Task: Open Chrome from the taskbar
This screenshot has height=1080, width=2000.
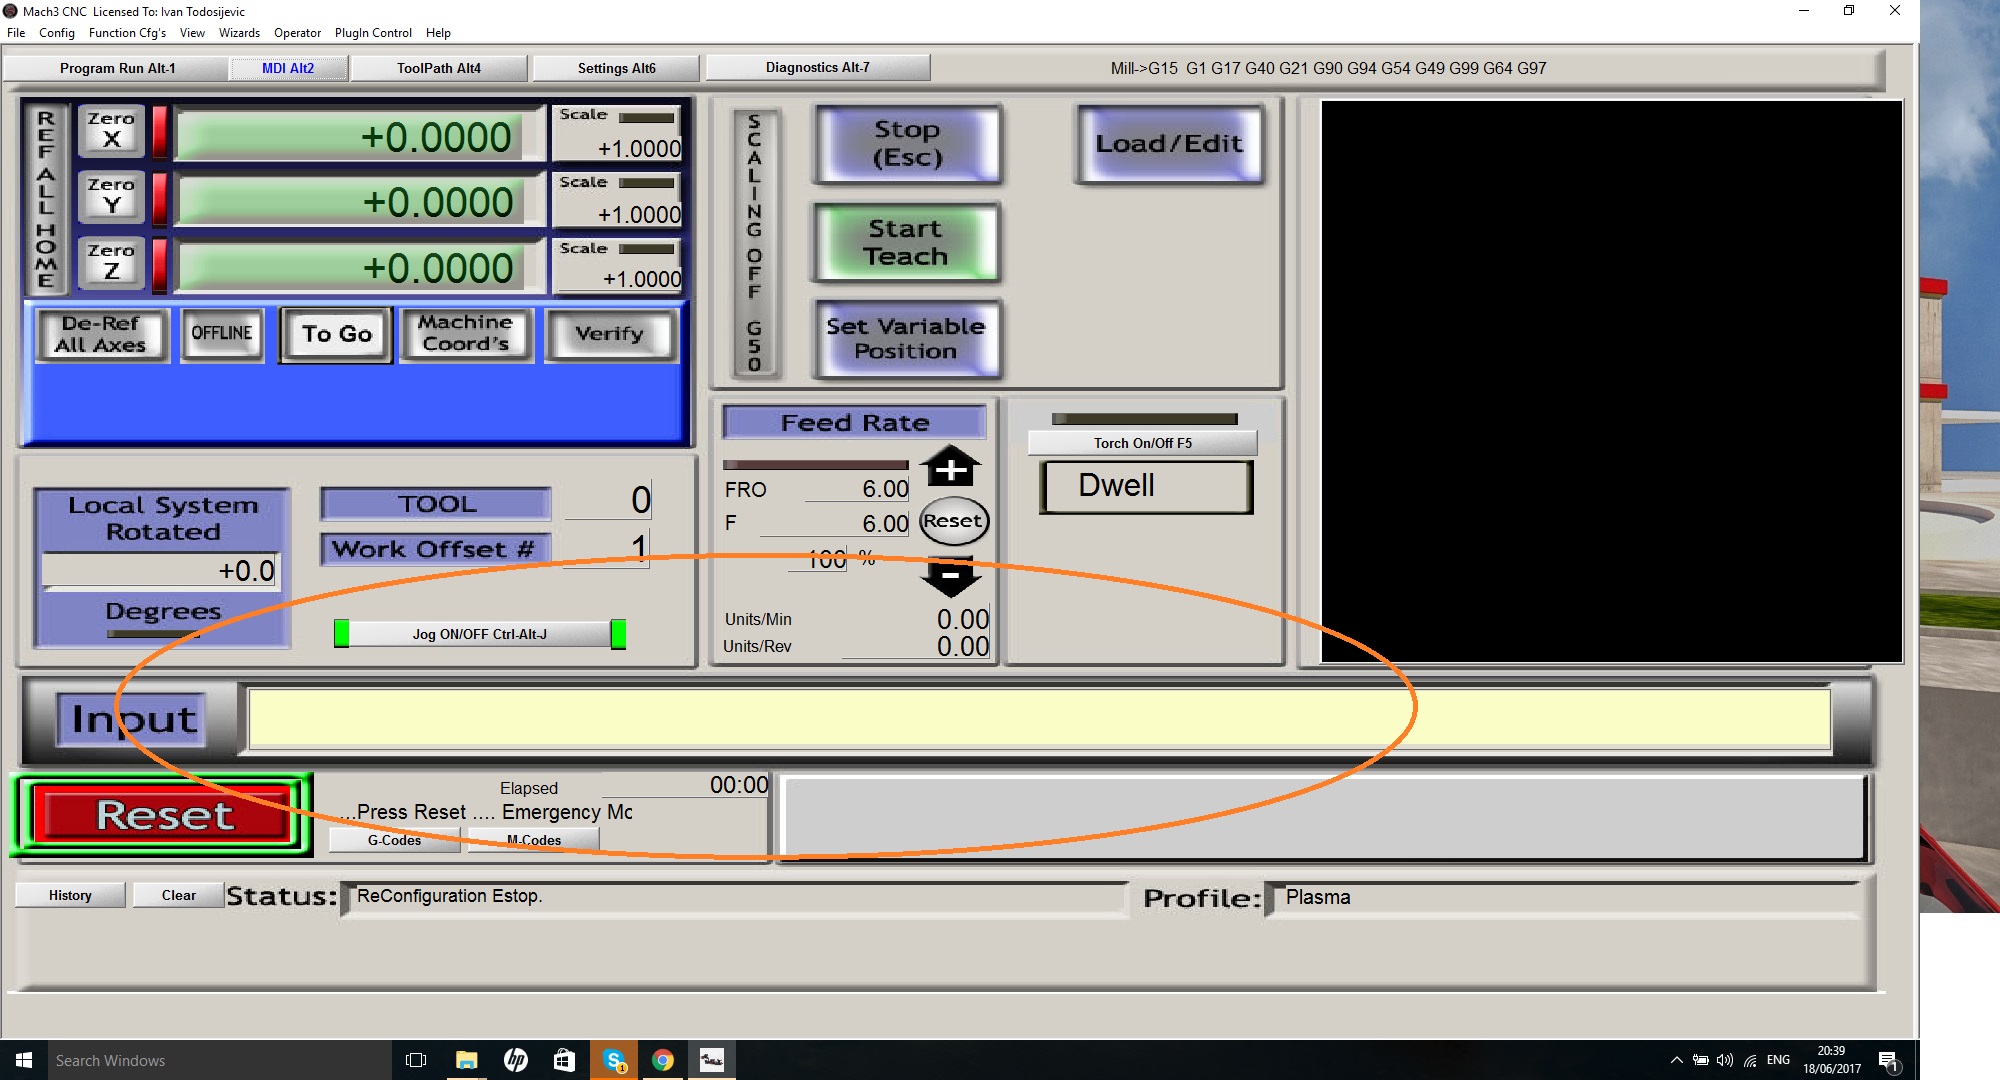Action: 663,1060
